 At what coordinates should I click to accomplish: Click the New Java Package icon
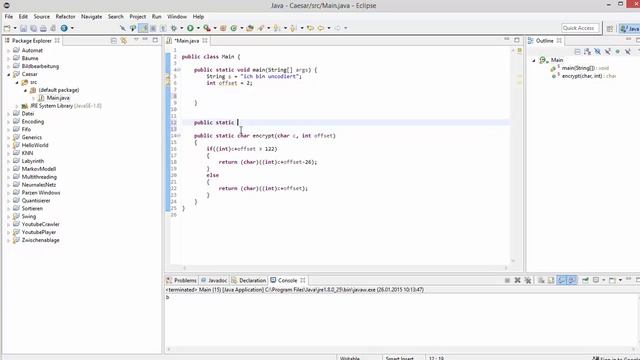[223, 28]
